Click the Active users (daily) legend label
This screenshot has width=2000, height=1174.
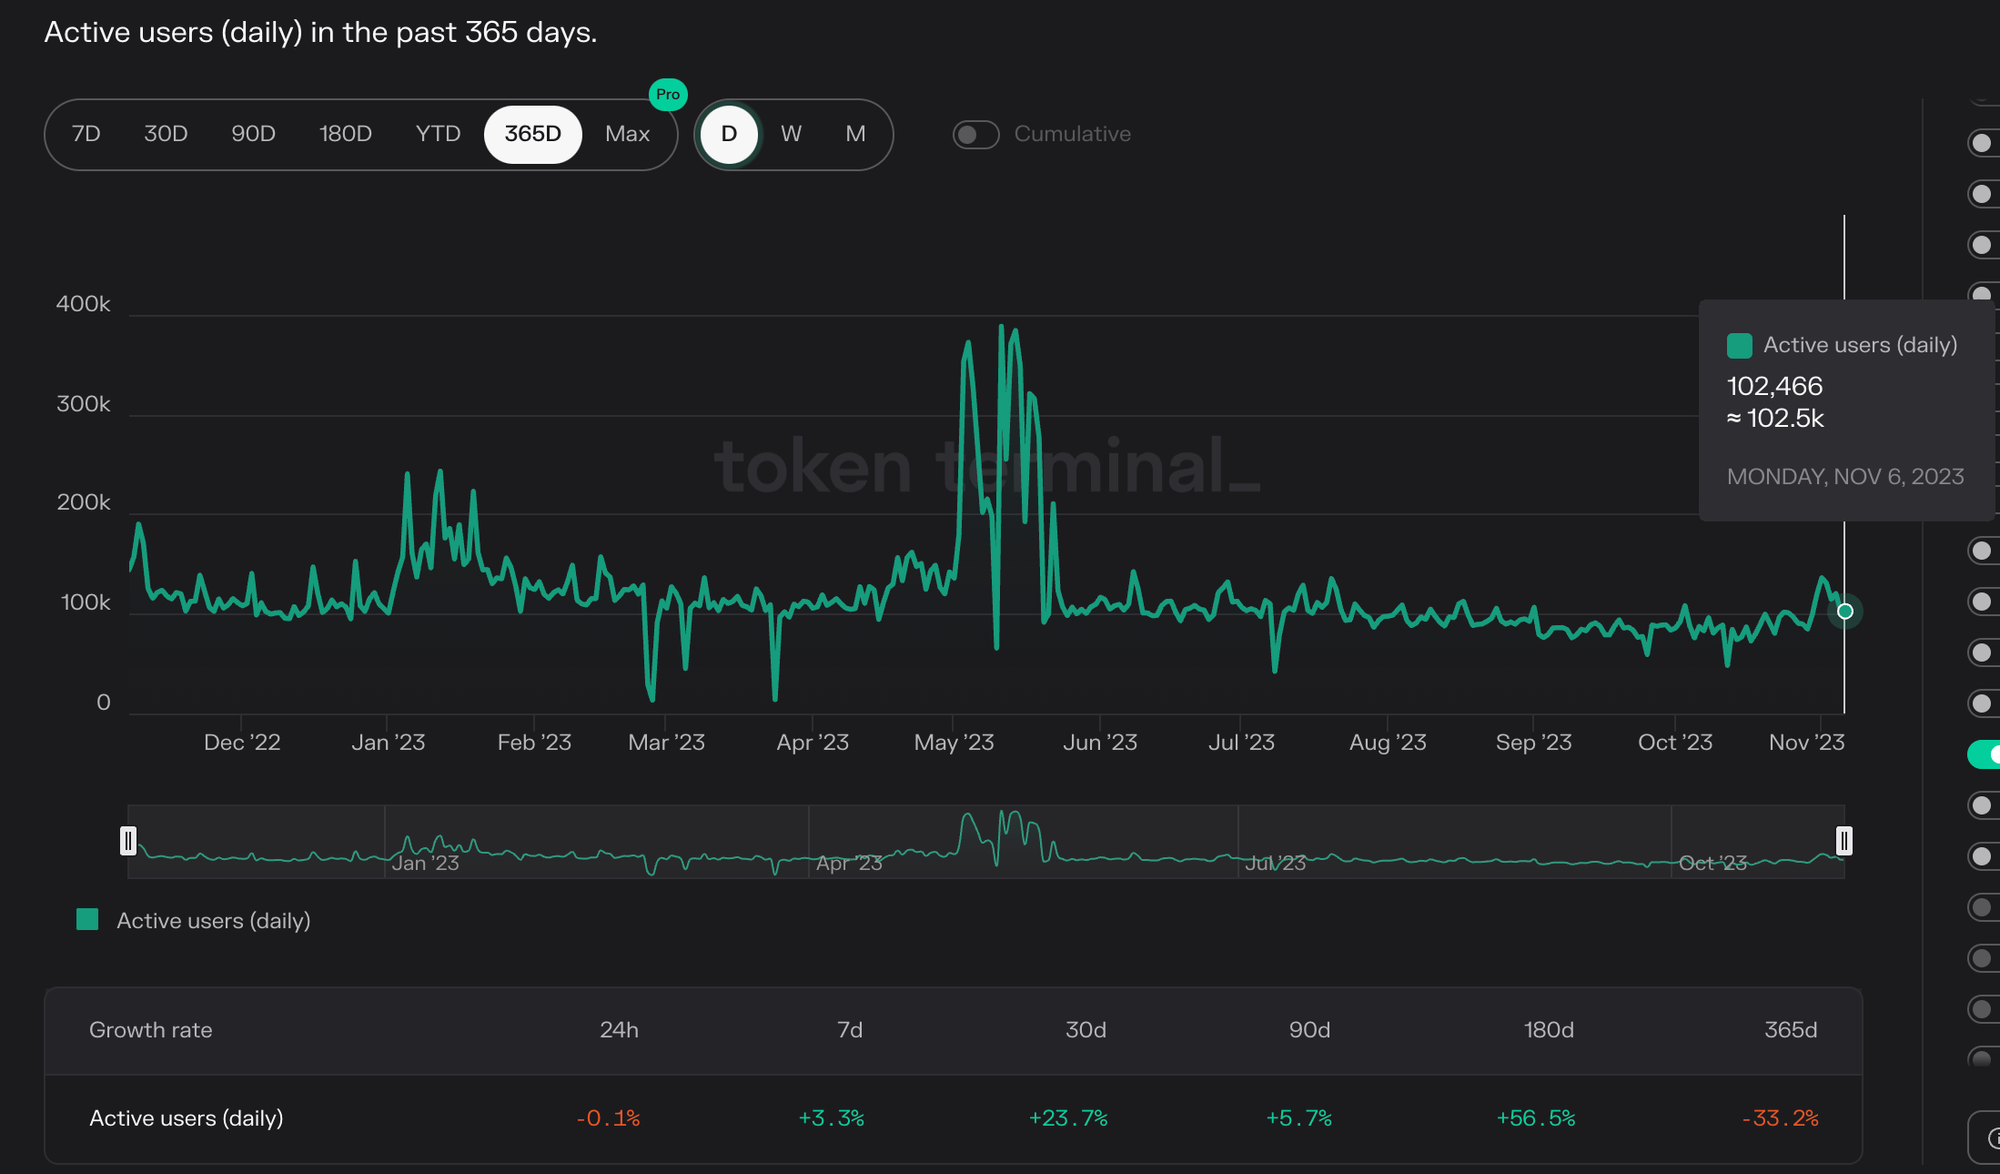(x=213, y=921)
